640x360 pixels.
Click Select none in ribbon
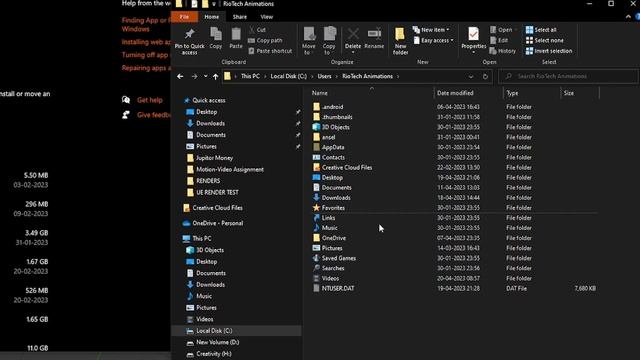coord(544,40)
